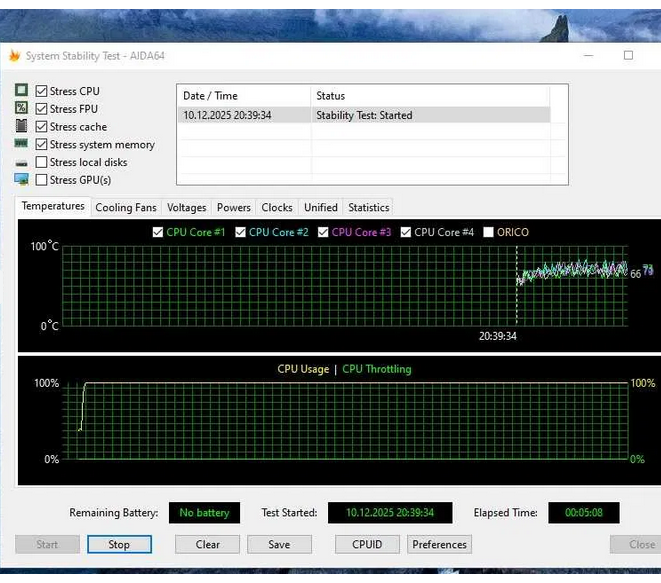Enable the ORICO temperature checkbox

489,232
